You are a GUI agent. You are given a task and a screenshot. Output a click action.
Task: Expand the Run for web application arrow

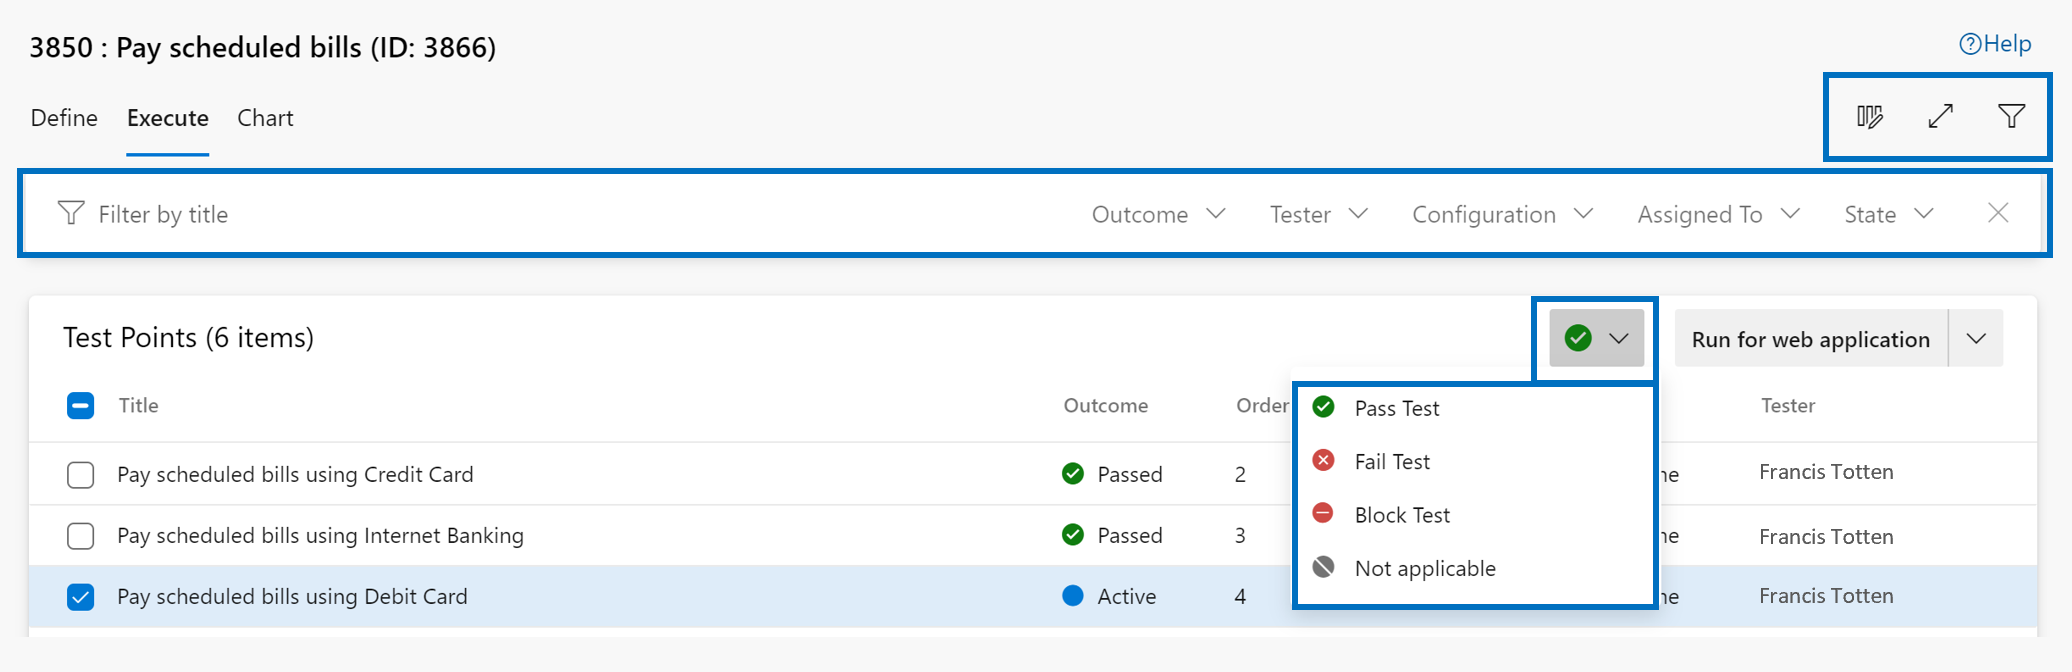pyautogui.click(x=1975, y=339)
